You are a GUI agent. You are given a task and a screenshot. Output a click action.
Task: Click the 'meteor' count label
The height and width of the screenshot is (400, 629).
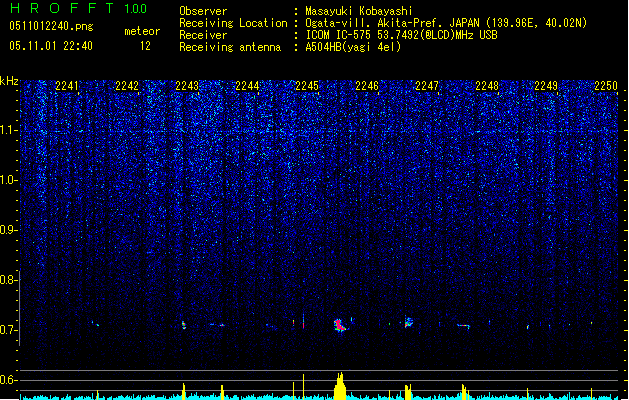click(x=142, y=31)
